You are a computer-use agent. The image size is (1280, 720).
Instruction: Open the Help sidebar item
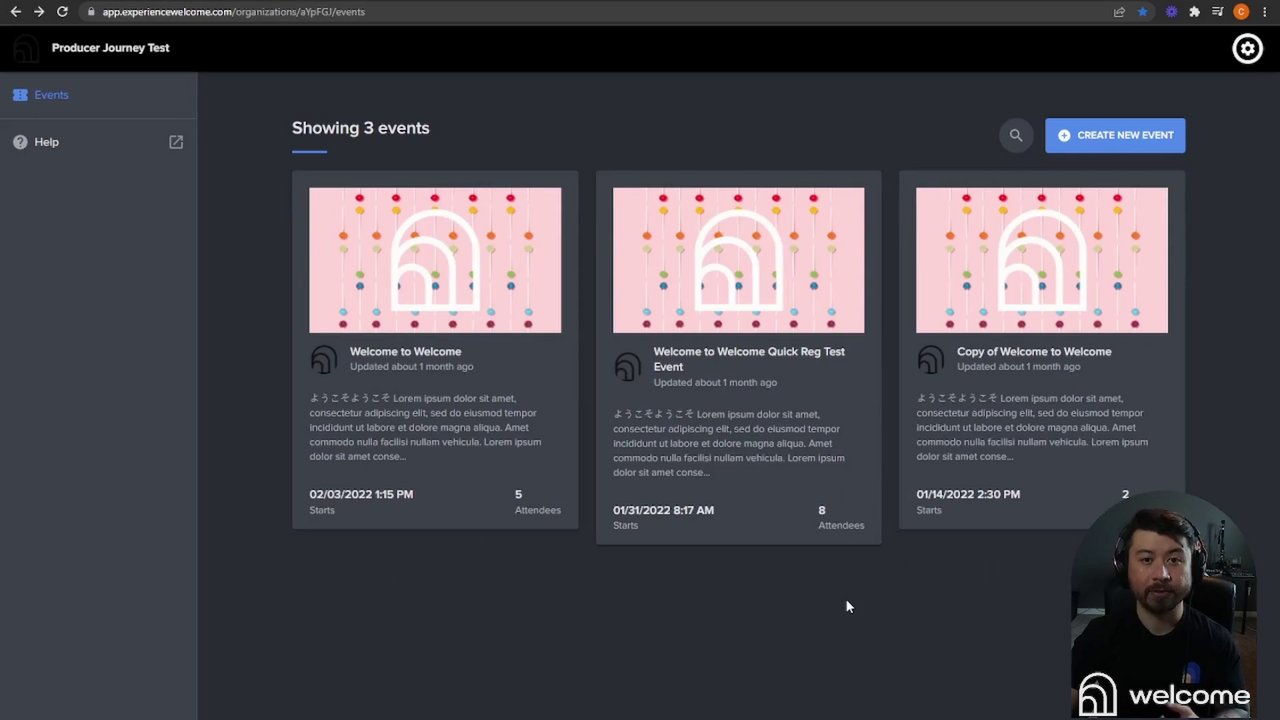click(98, 142)
